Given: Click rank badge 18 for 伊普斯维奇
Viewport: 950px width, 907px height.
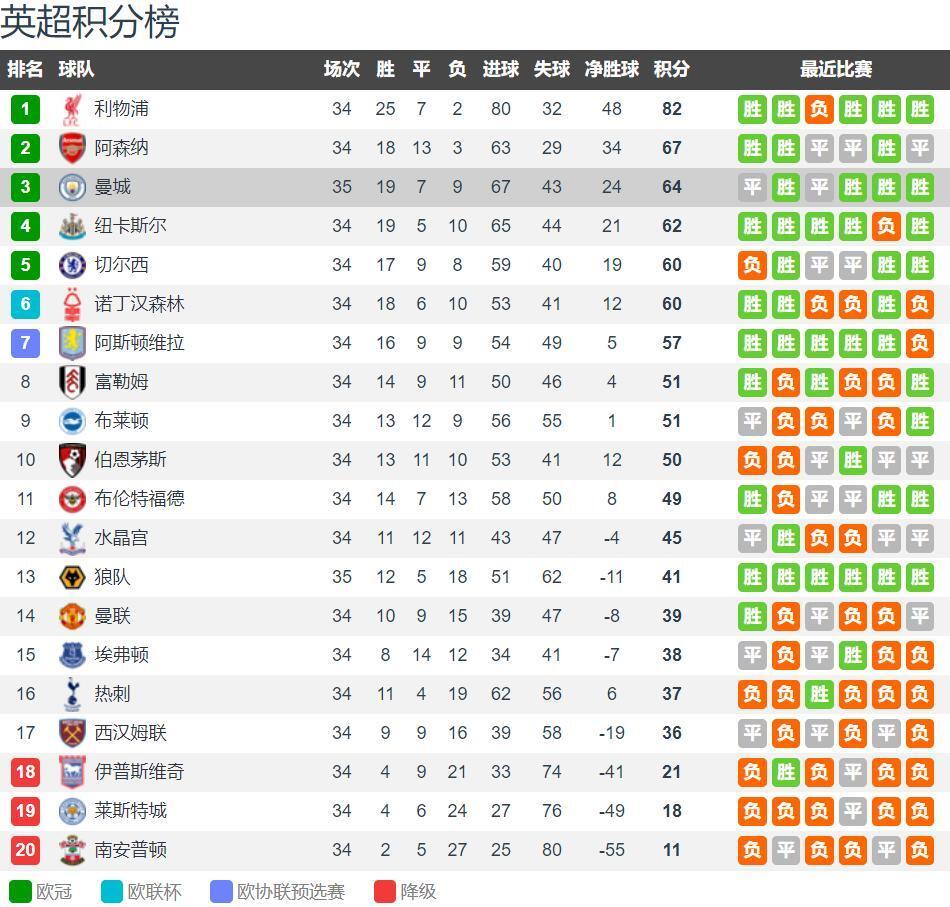Looking at the screenshot, I should click(25, 772).
